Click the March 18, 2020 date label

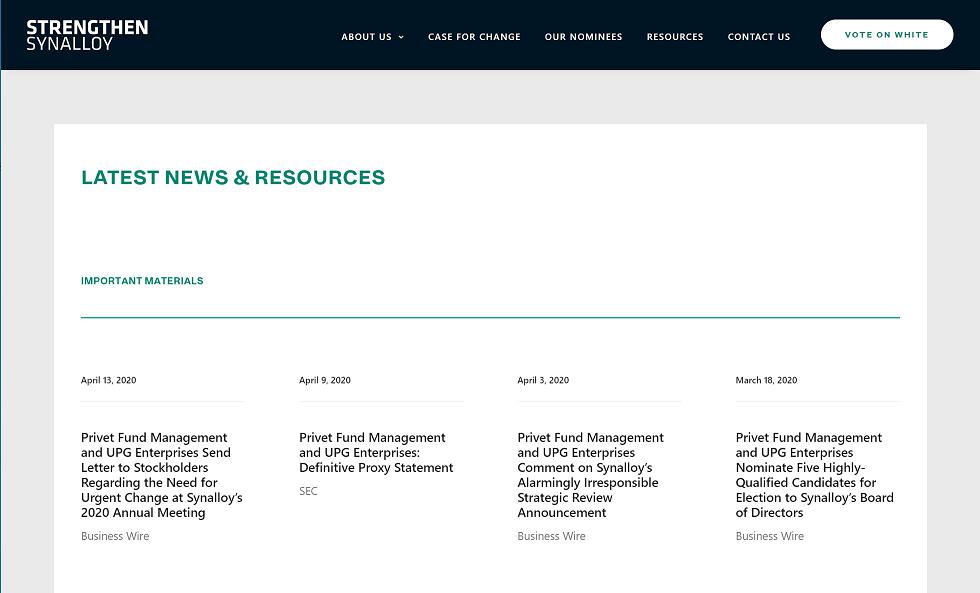[x=766, y=380]
